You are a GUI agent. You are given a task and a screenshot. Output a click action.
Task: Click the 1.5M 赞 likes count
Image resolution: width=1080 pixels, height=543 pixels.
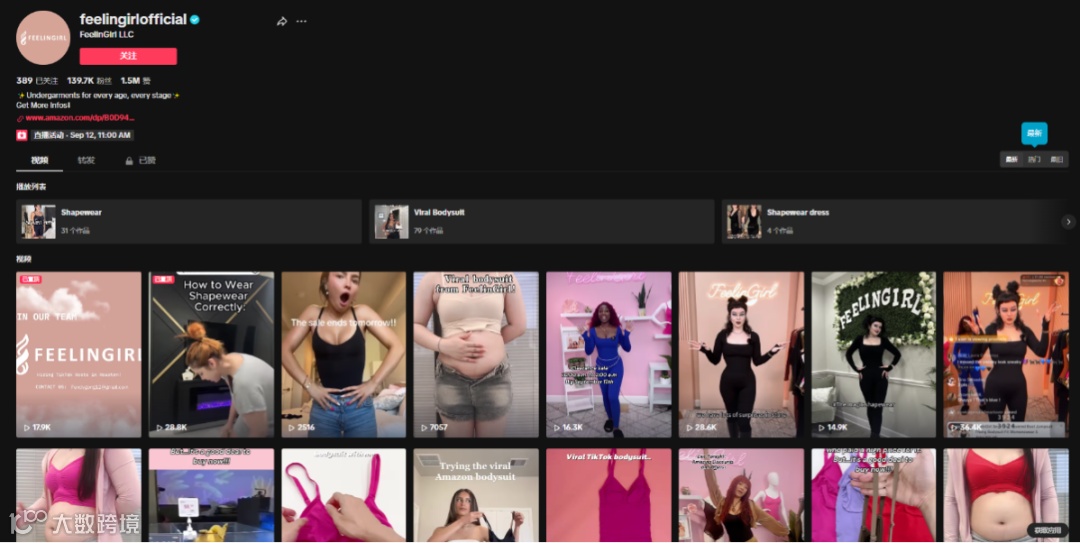pyautogui.click(x=136, y=81)
